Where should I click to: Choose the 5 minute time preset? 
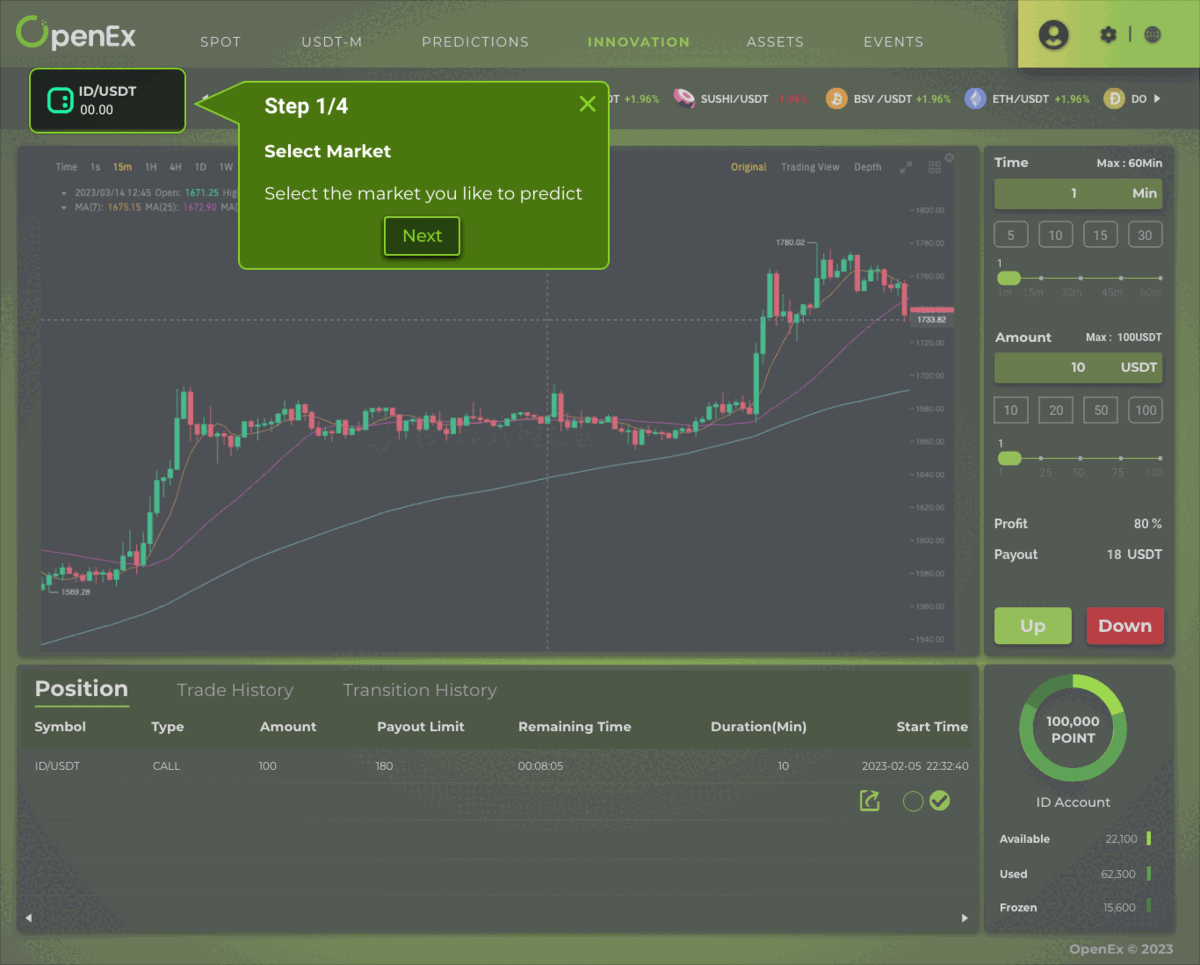[1011, 235]
